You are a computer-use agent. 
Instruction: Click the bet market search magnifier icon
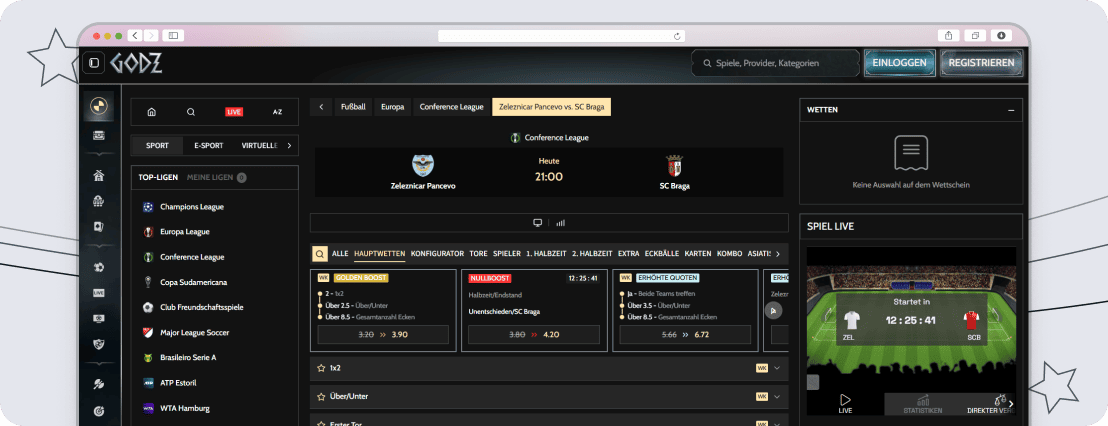[x=319, y=254]
